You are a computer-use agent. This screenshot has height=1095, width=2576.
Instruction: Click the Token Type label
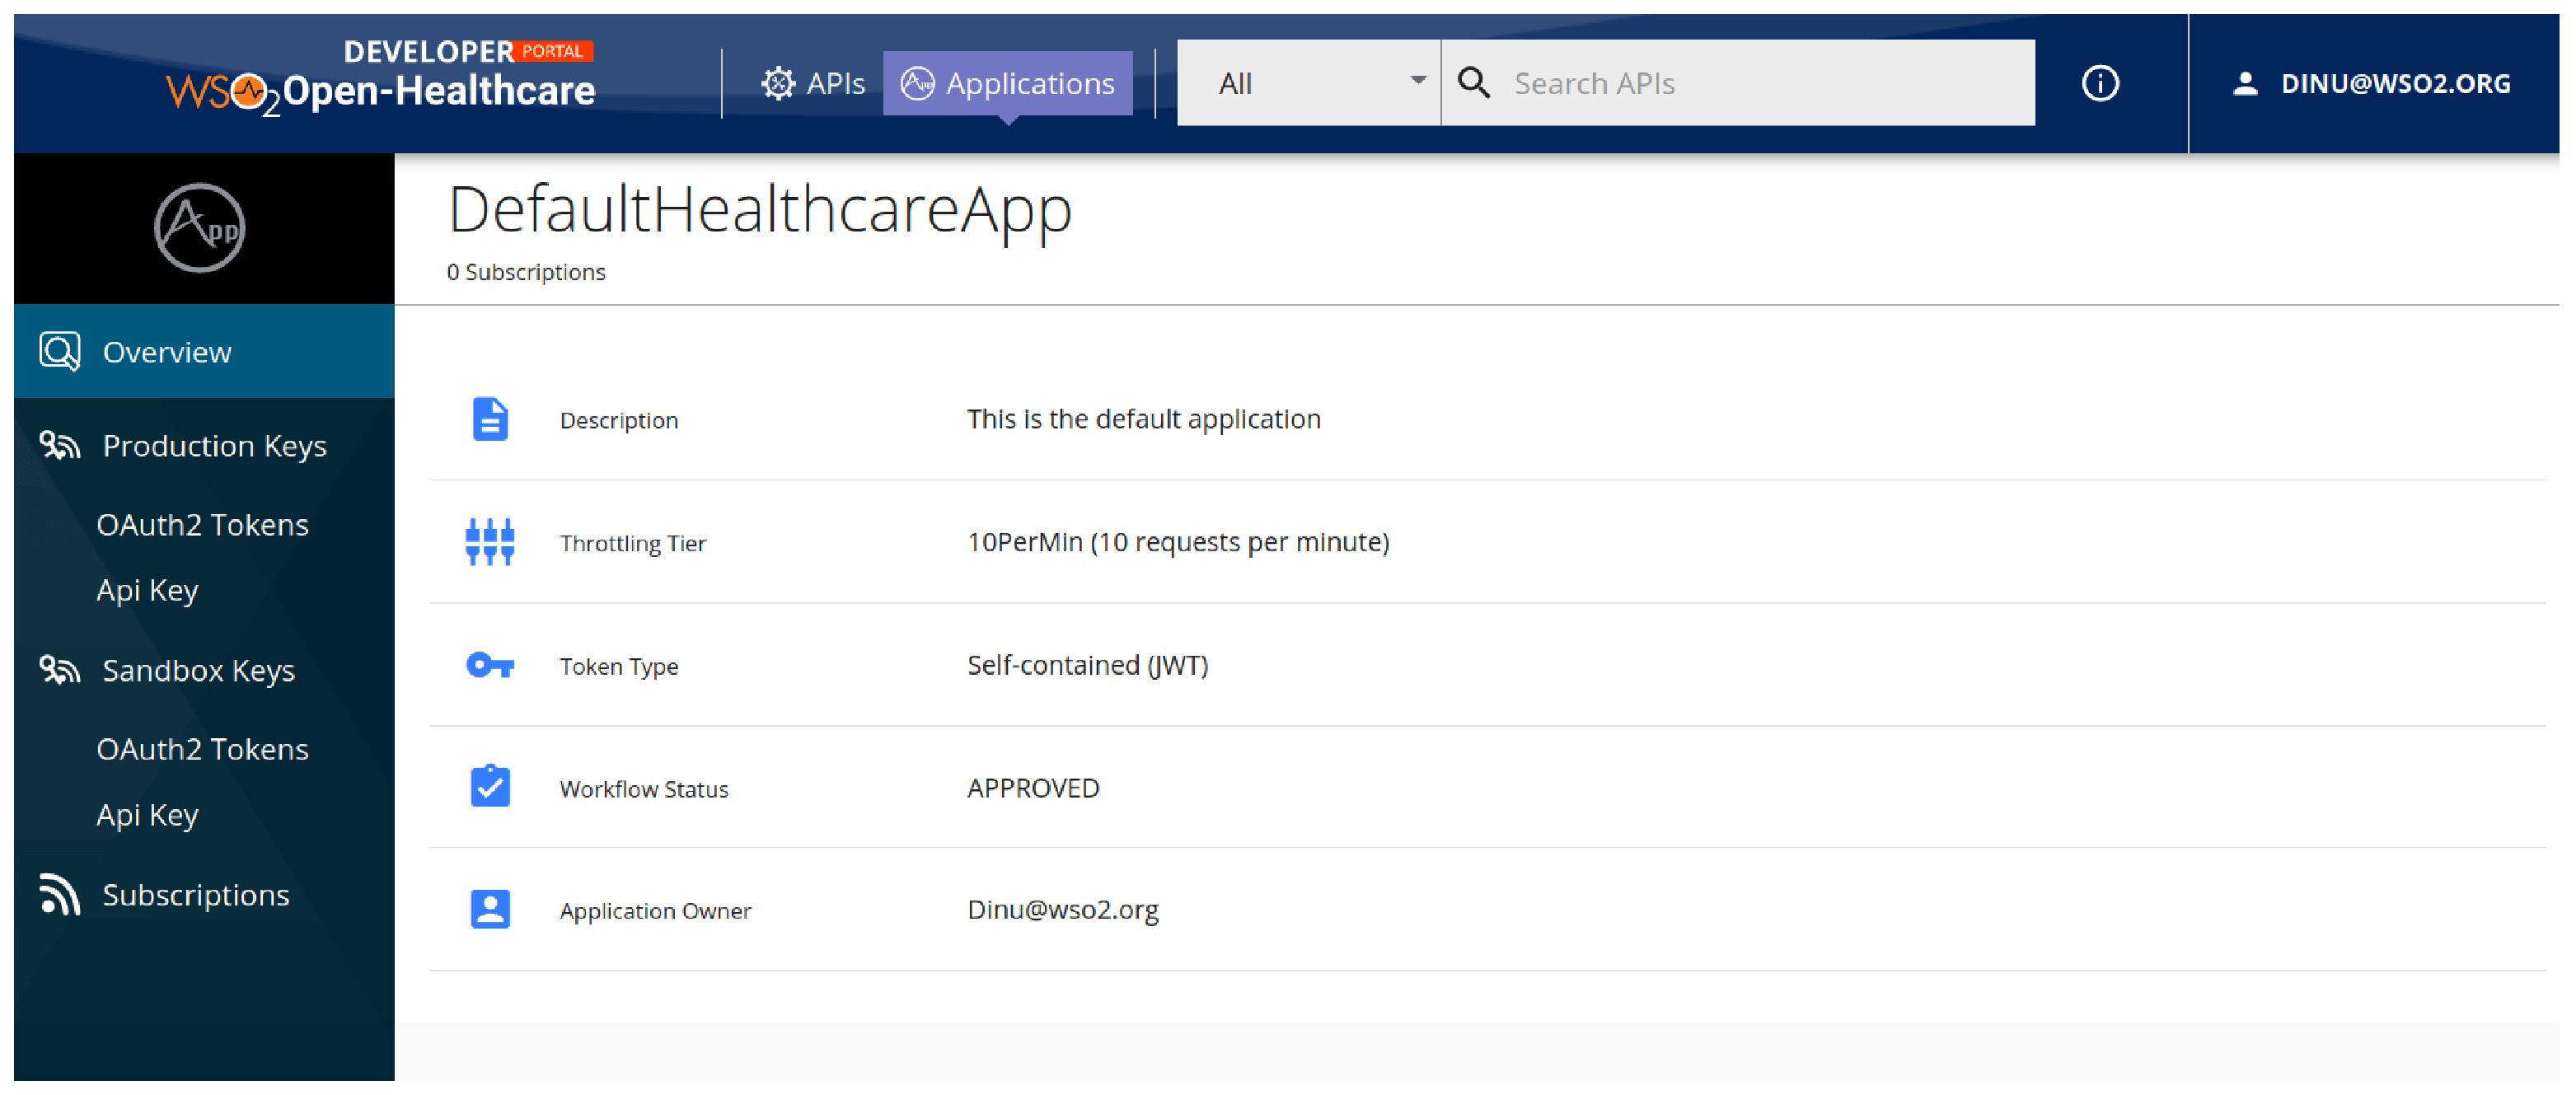click(x=619, y=666)
